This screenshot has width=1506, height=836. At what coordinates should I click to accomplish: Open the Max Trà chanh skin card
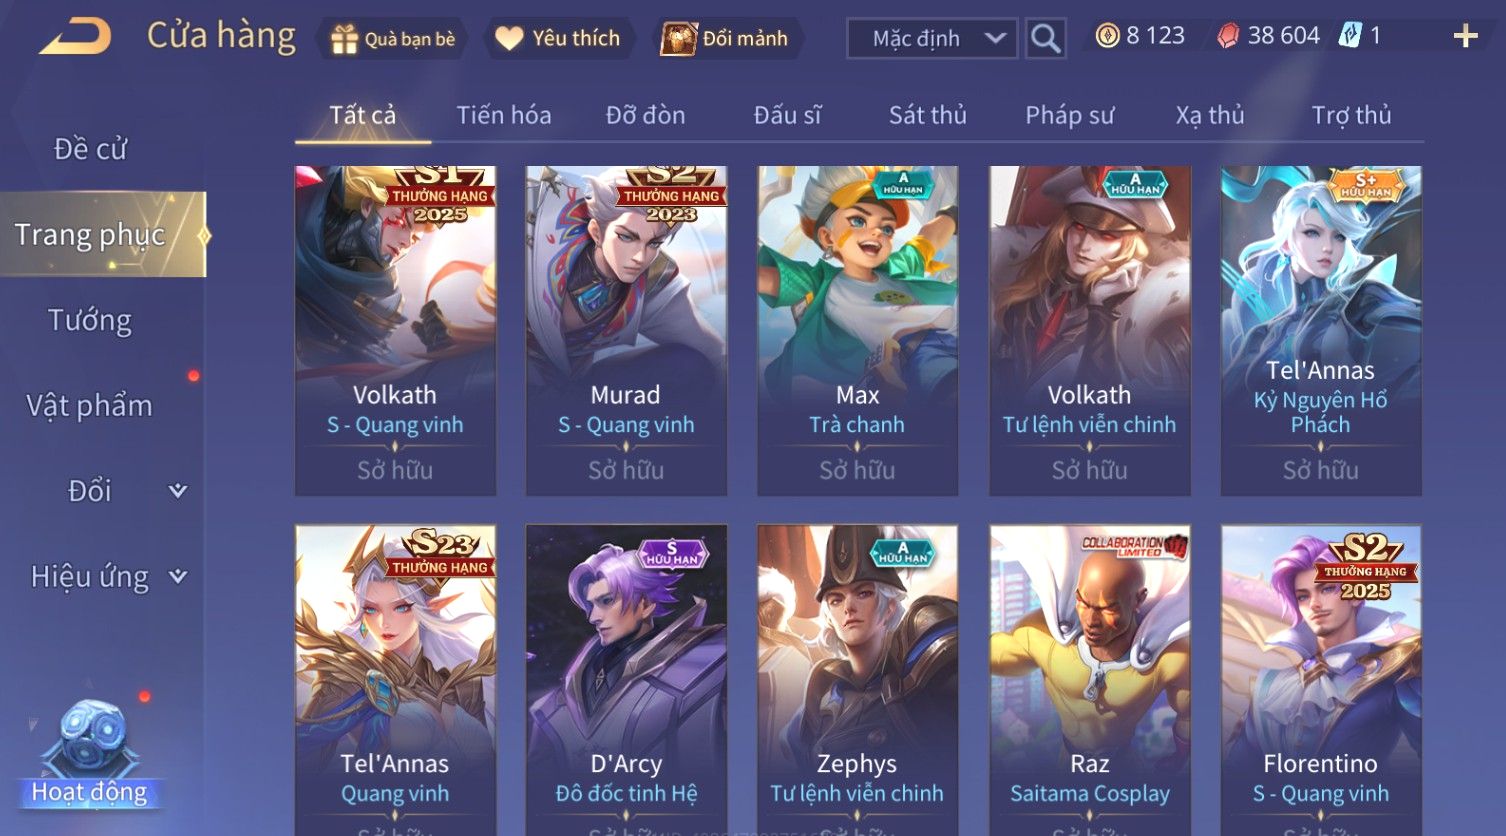point(857,331)
